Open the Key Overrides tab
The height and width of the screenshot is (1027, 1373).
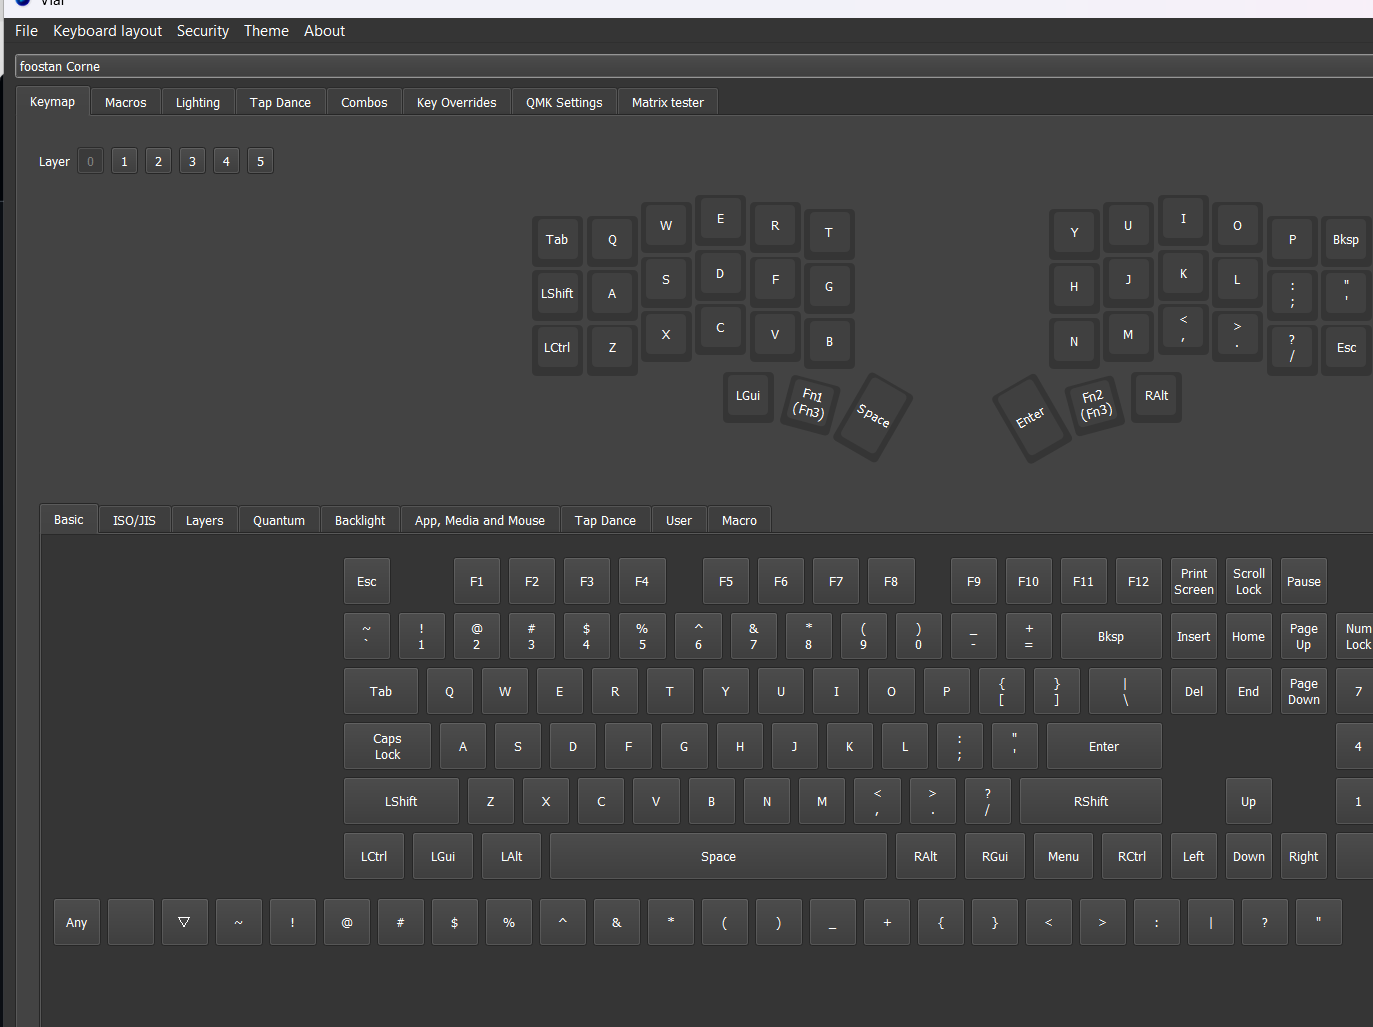point(456,101)
